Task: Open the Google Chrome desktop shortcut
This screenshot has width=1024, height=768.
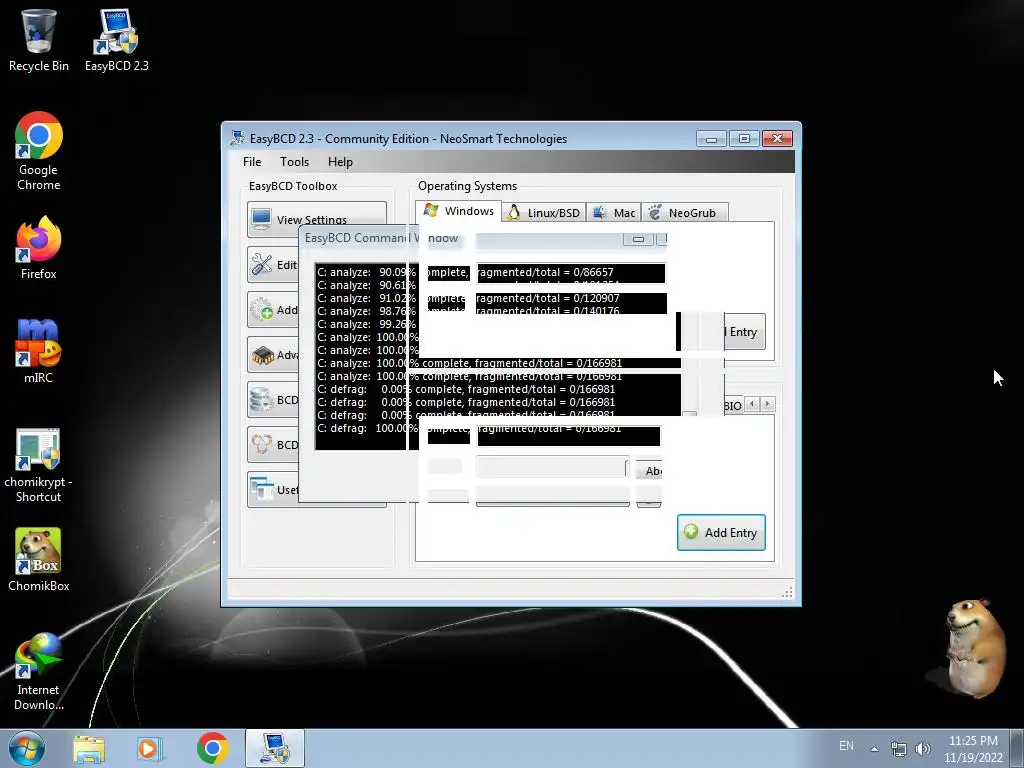Action: click(x=39, y=152)
